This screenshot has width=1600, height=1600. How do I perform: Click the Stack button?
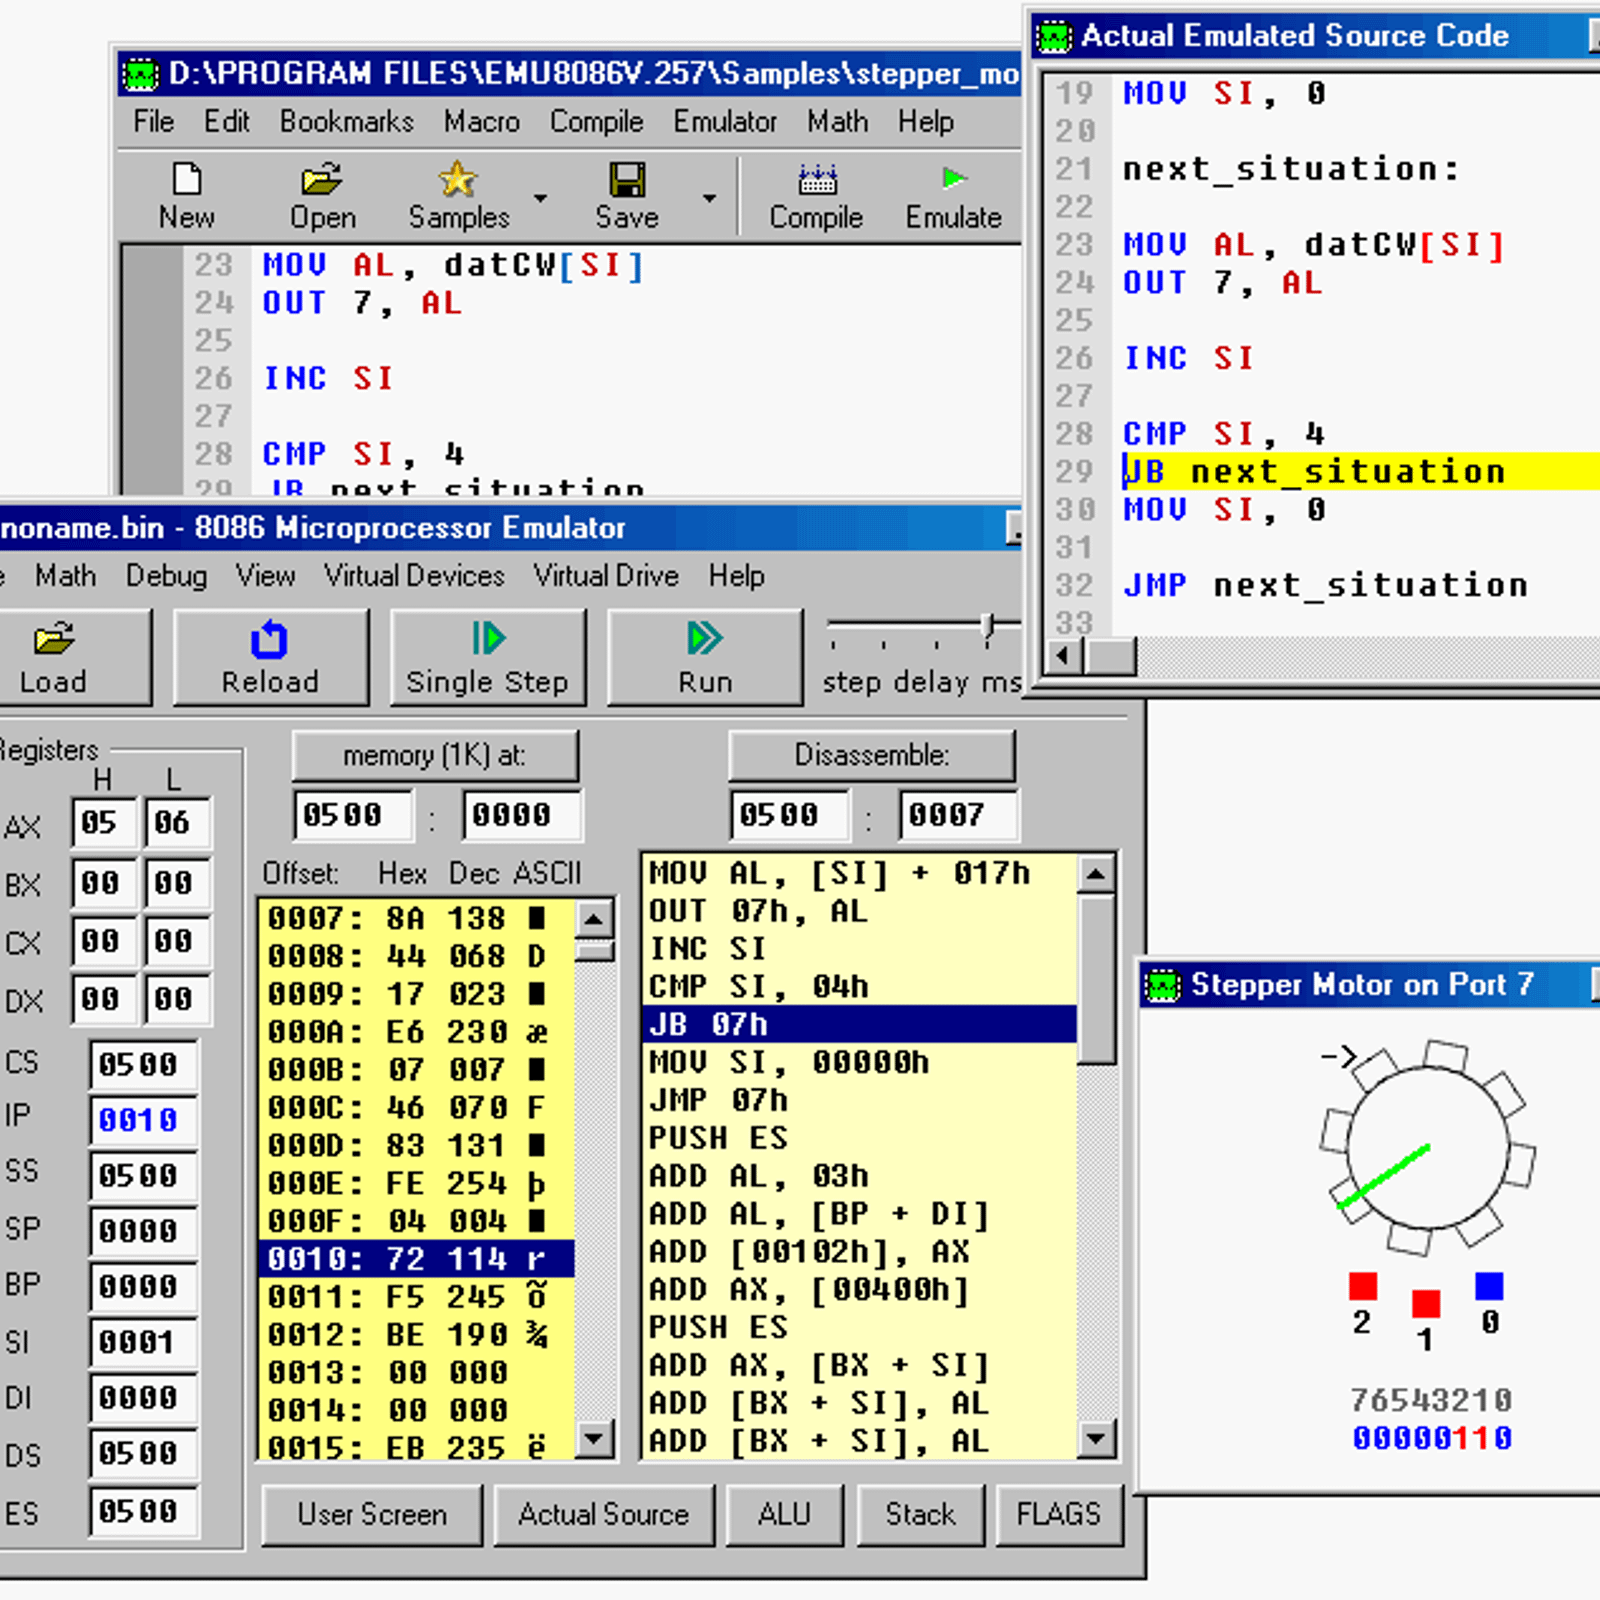920,1514
